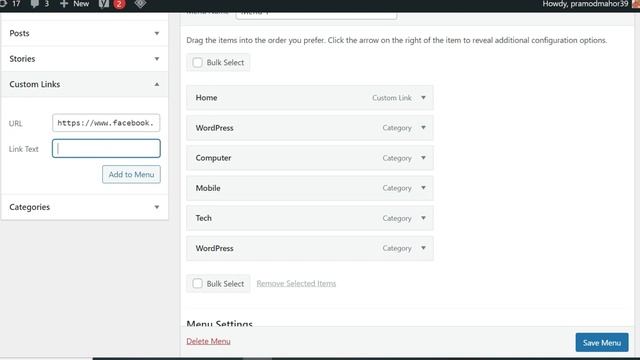Open the New content plus menu

click(74, 4)
